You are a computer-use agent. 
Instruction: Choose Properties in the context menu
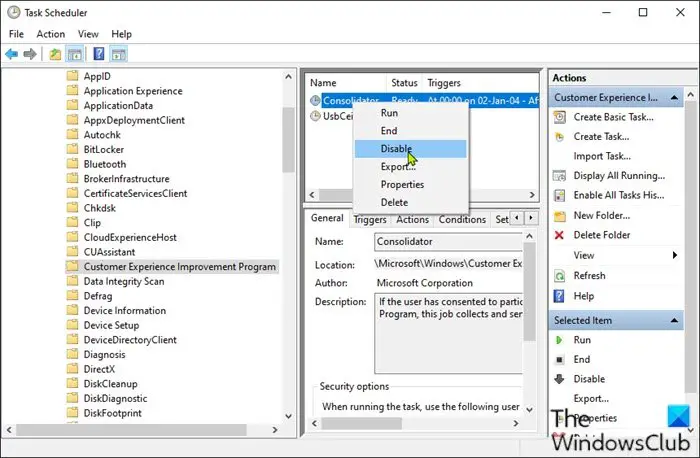411,184
